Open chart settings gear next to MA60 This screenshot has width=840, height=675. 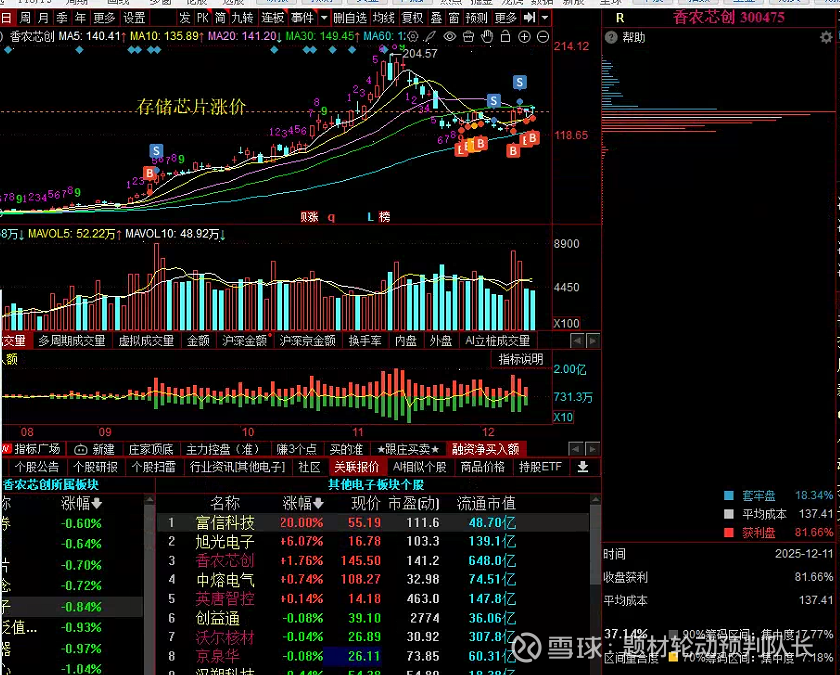(x=413, y=36)
